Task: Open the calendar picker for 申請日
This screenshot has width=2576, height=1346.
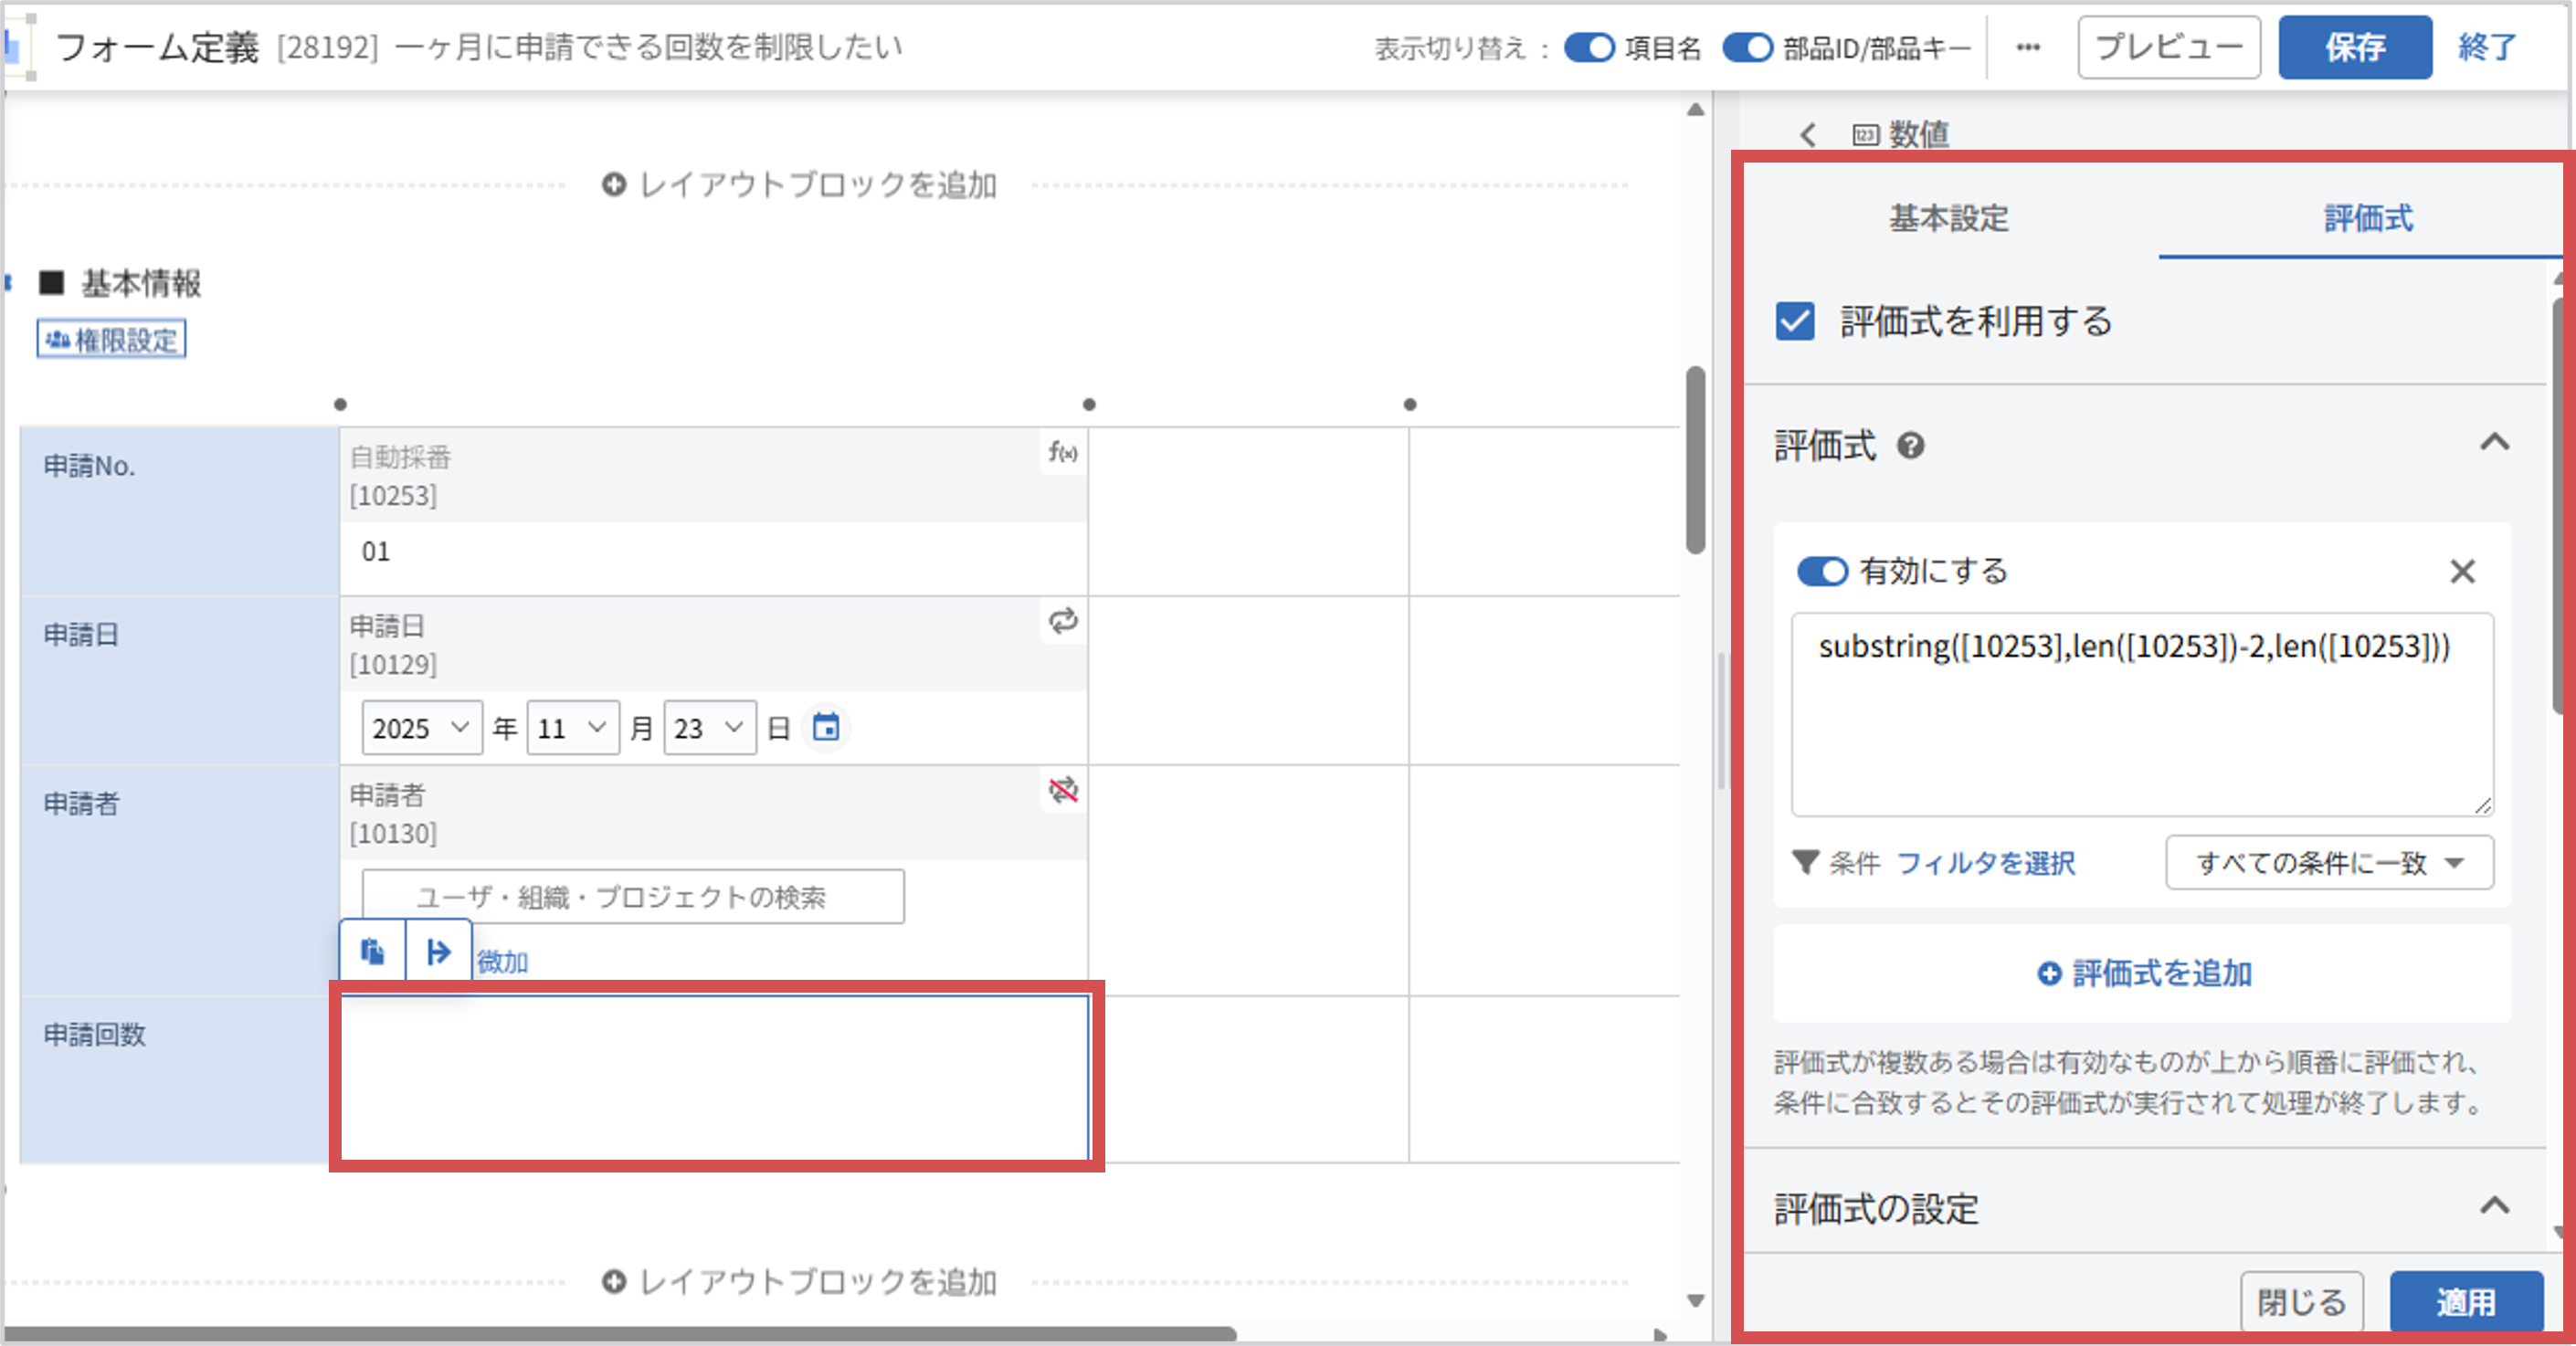Action: pos(826,727)
